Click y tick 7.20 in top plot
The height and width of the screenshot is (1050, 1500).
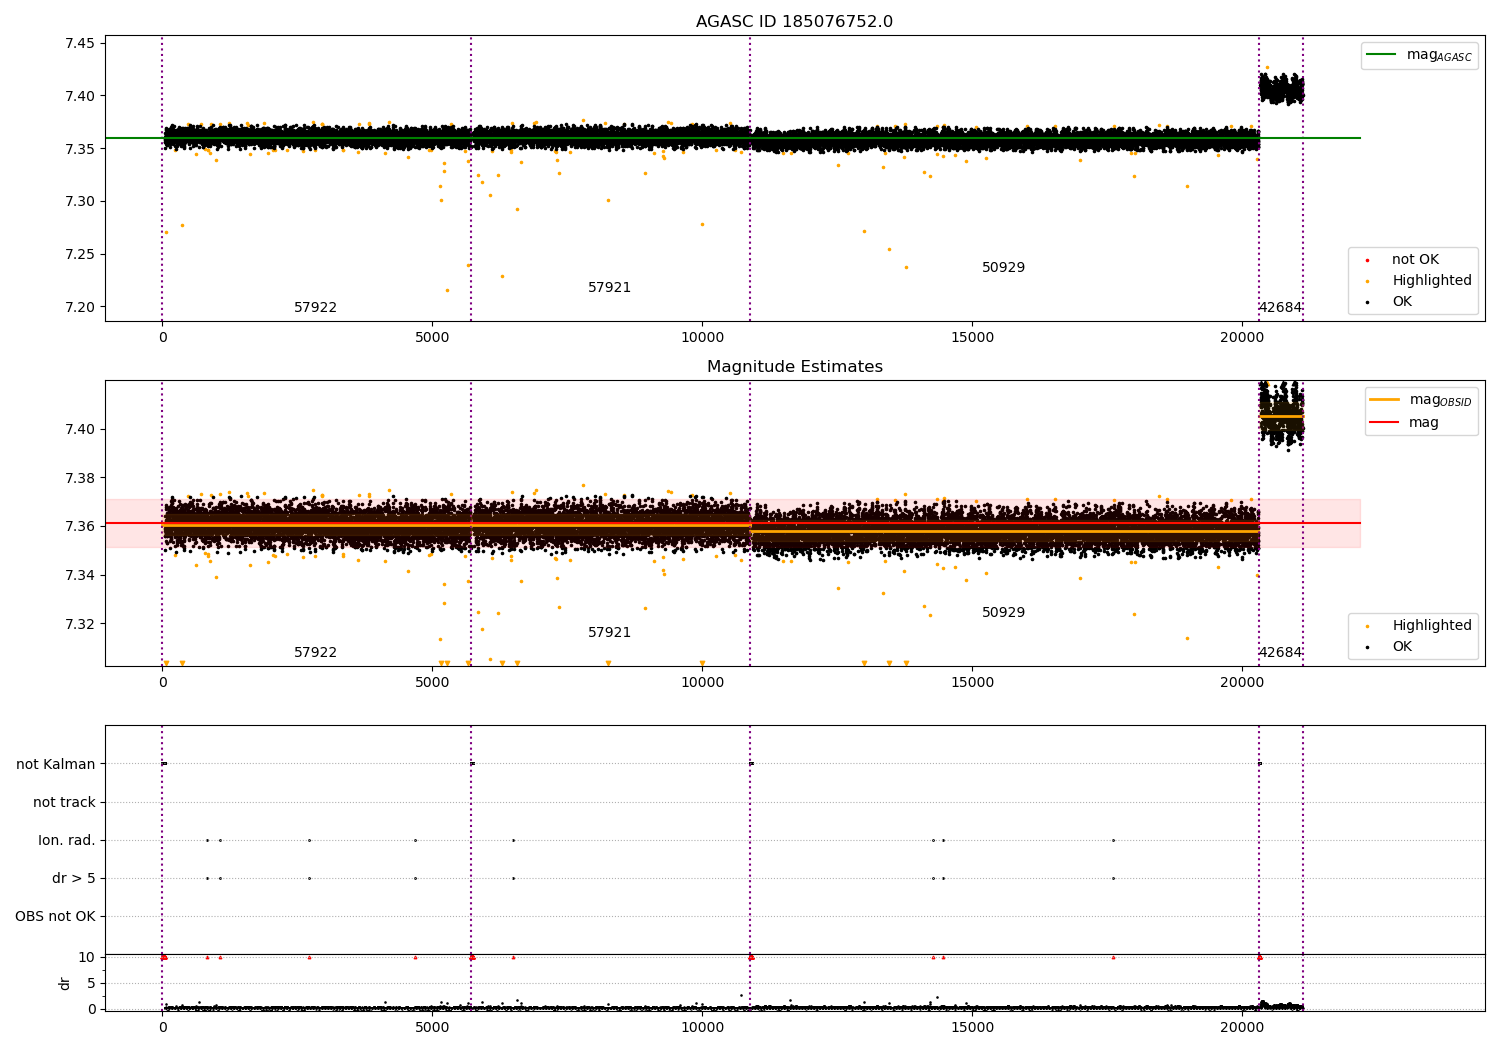click(80, 307)
